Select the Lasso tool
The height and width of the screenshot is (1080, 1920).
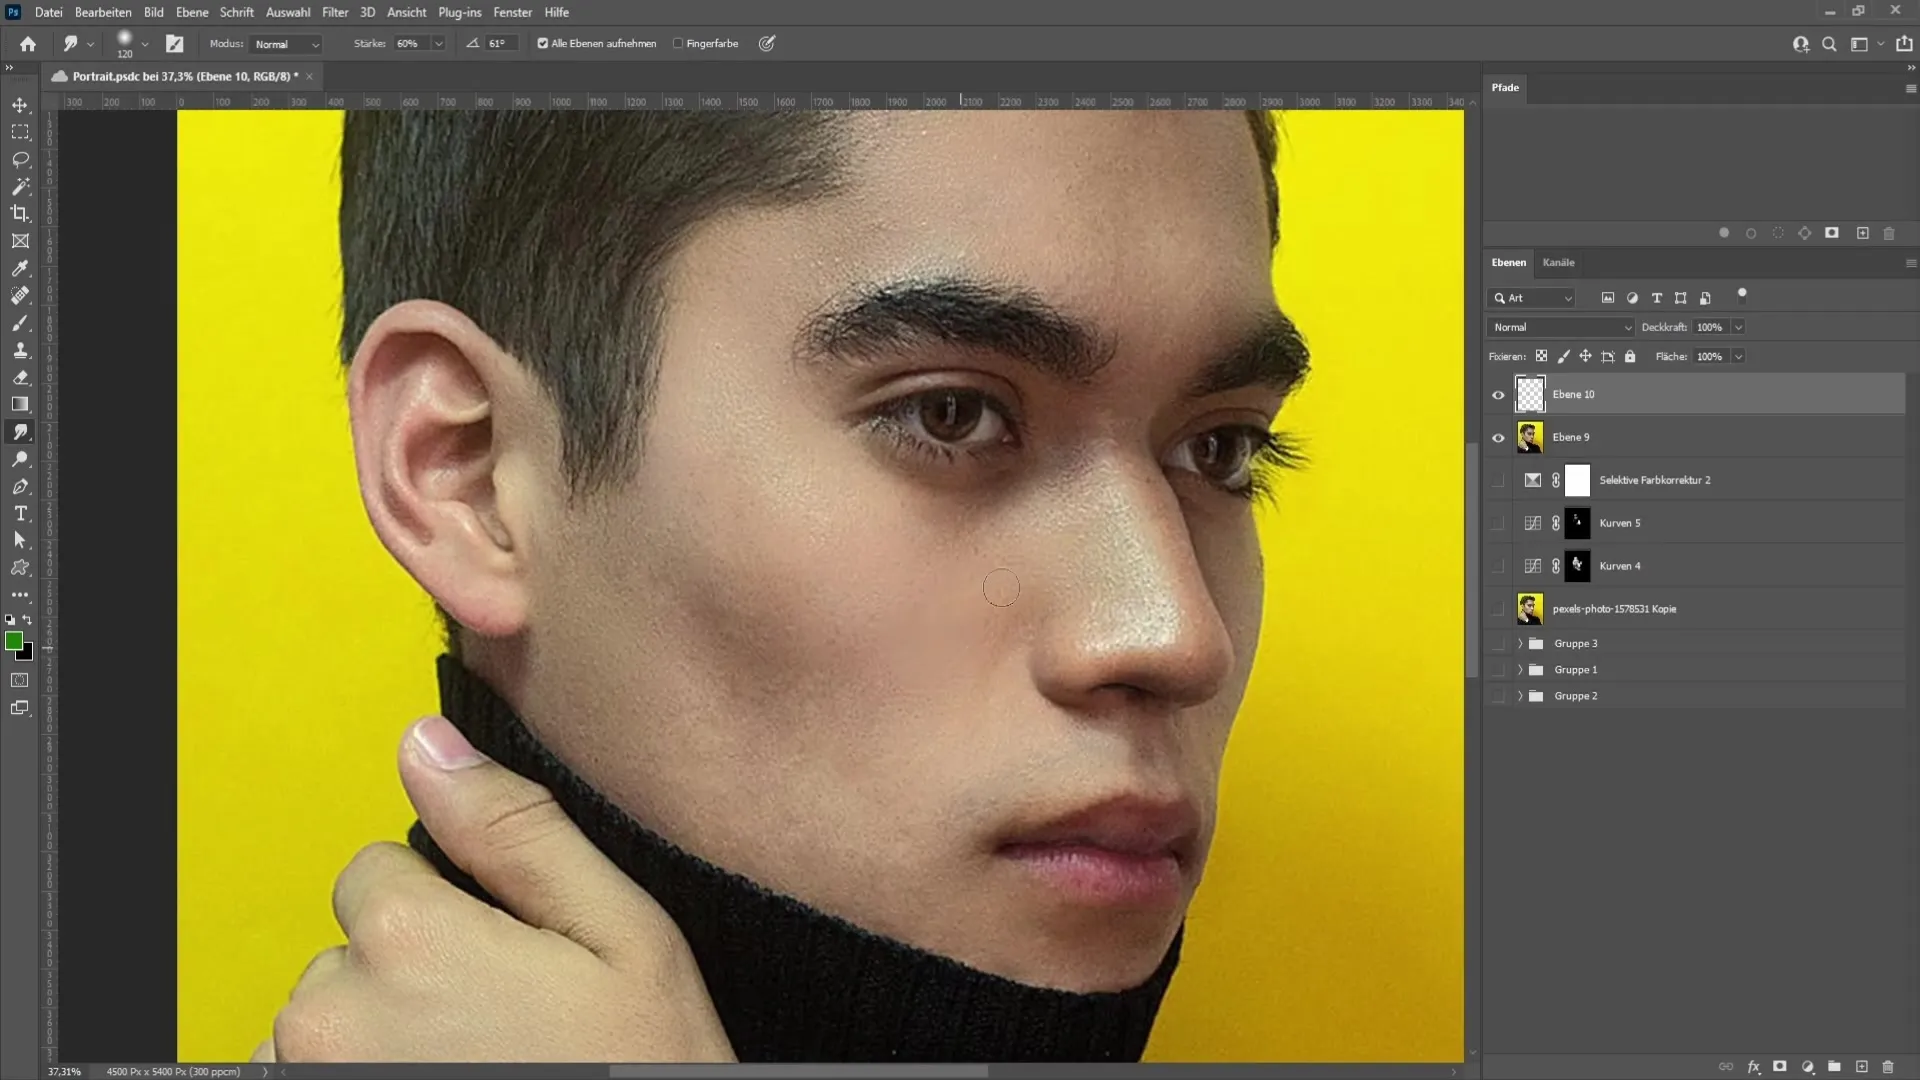21,158
